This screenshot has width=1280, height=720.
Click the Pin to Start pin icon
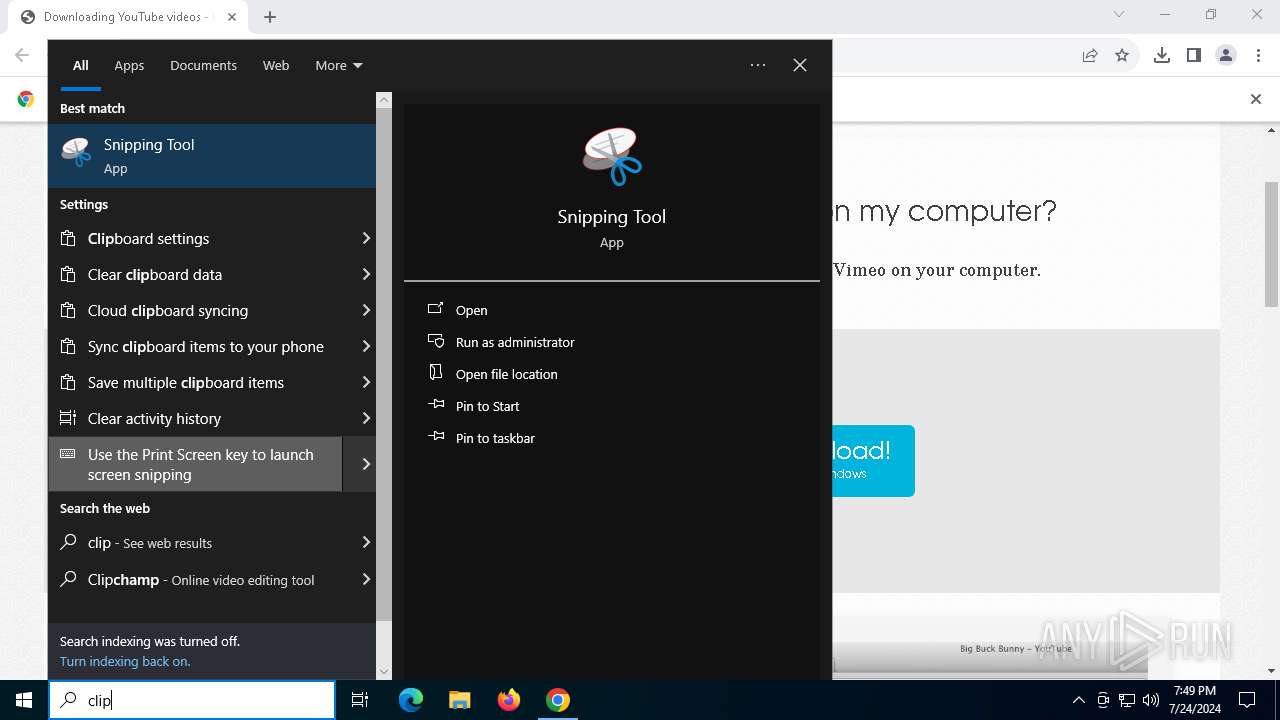pos(436,405)
